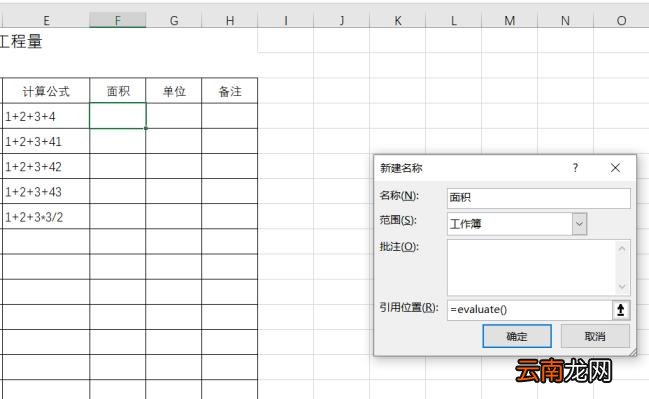The width and height of the screenshot is (649, 399).
Task: Select the cell containing 1+2+3+4
Action: pos(46,116)
